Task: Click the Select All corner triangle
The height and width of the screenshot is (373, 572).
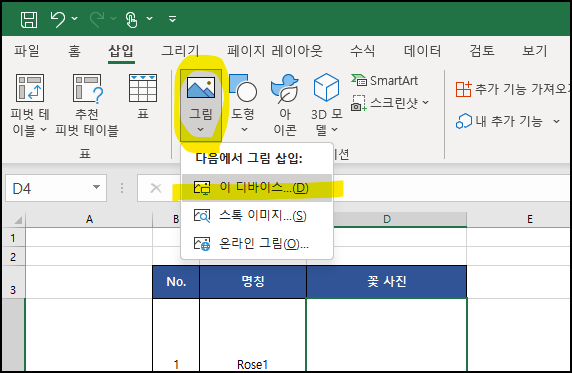Action: (17, 219)
